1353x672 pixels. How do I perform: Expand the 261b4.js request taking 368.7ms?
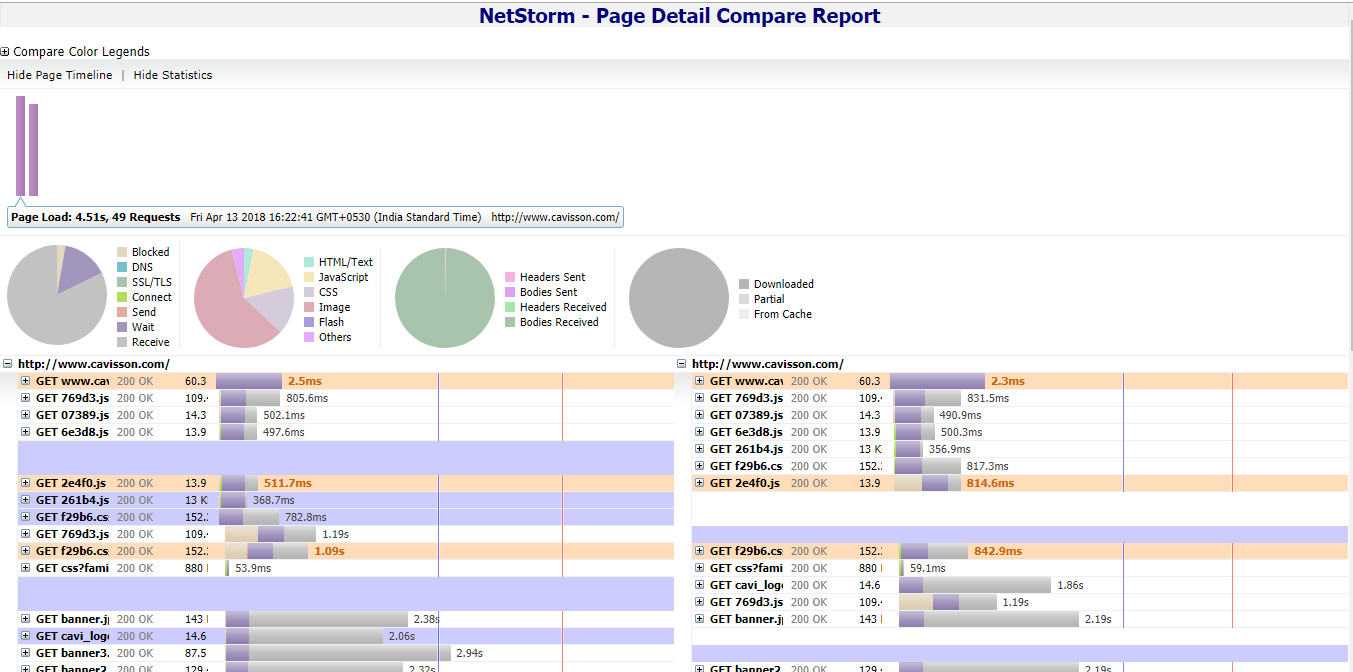tap(26, 500)
